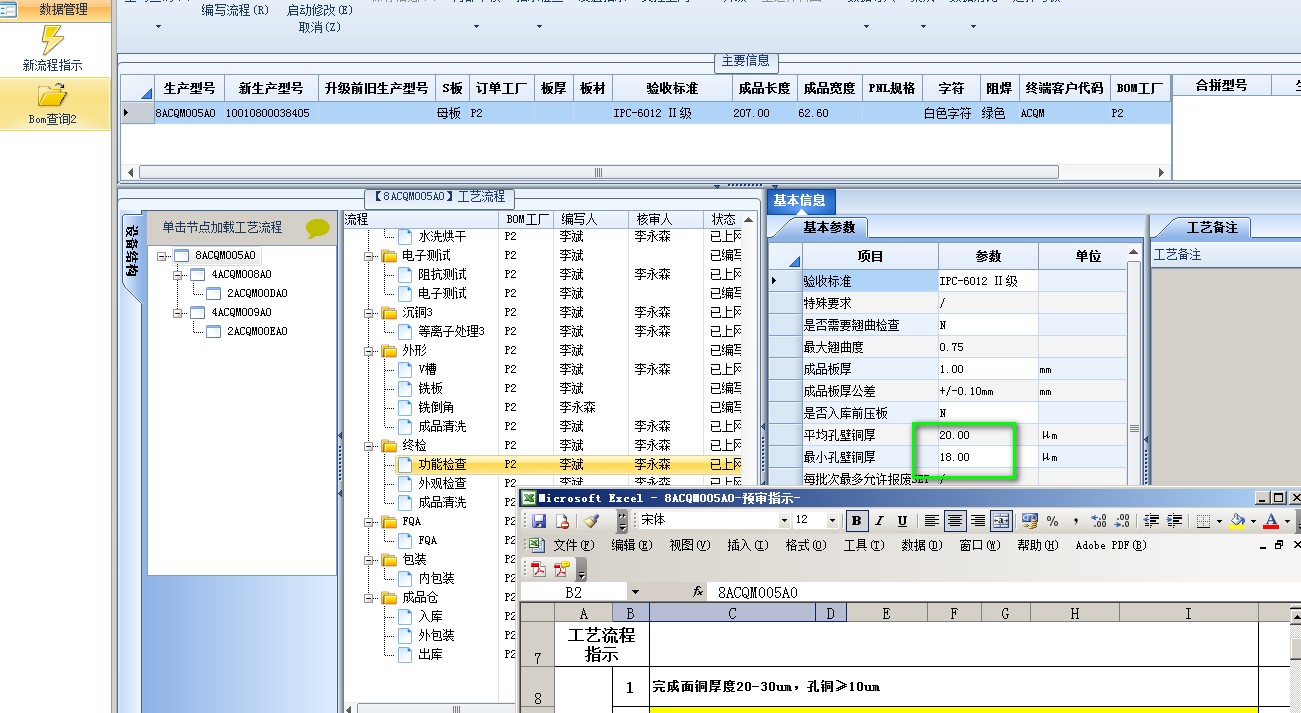Click the 启动修改(E) toolbar button
This screenshot has height=713, width=1301.
[319, 10]
